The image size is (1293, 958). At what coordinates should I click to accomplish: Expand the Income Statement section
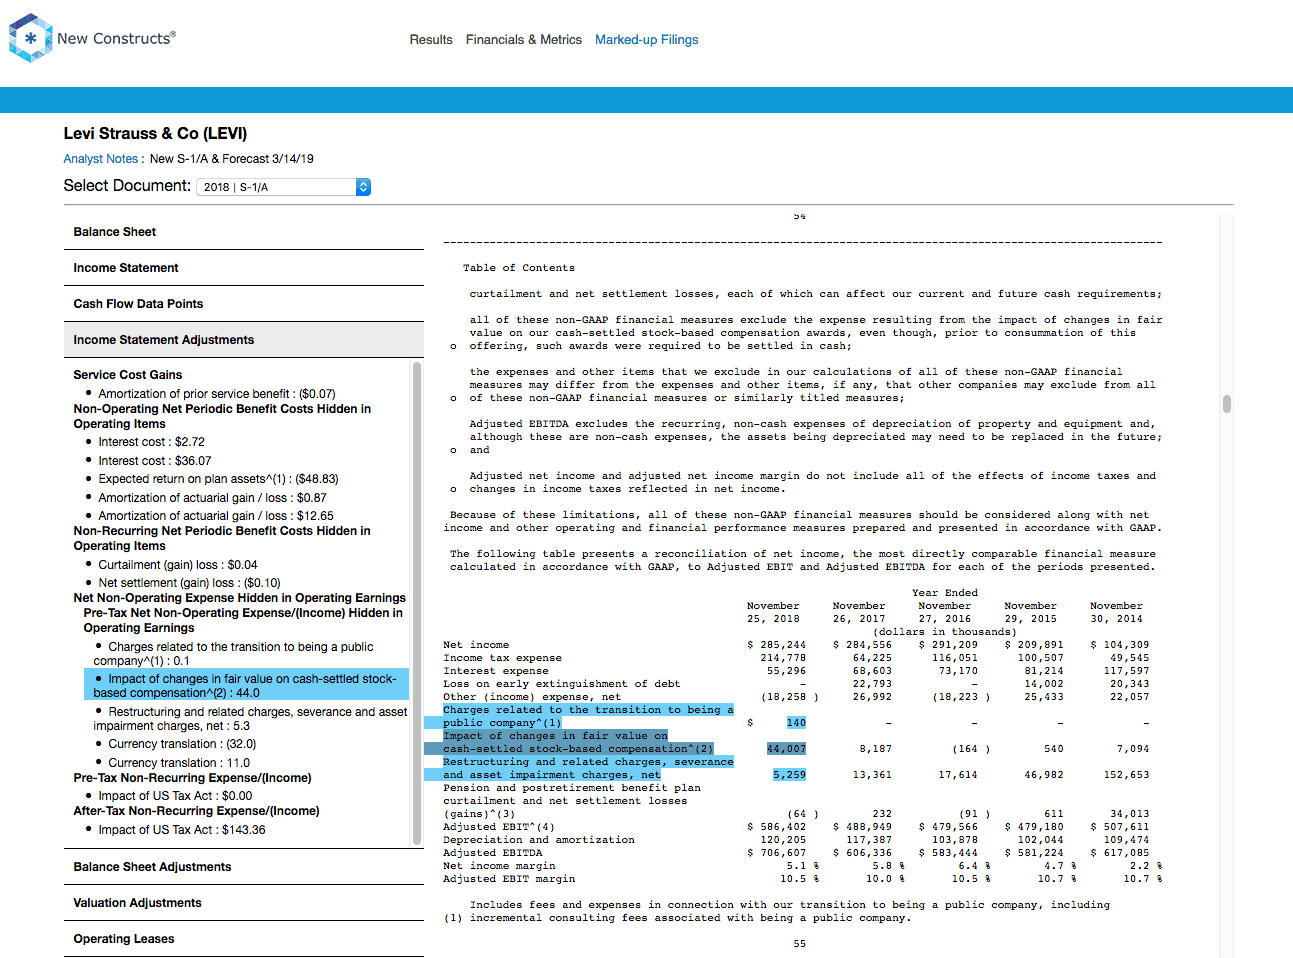pos(244,268)
